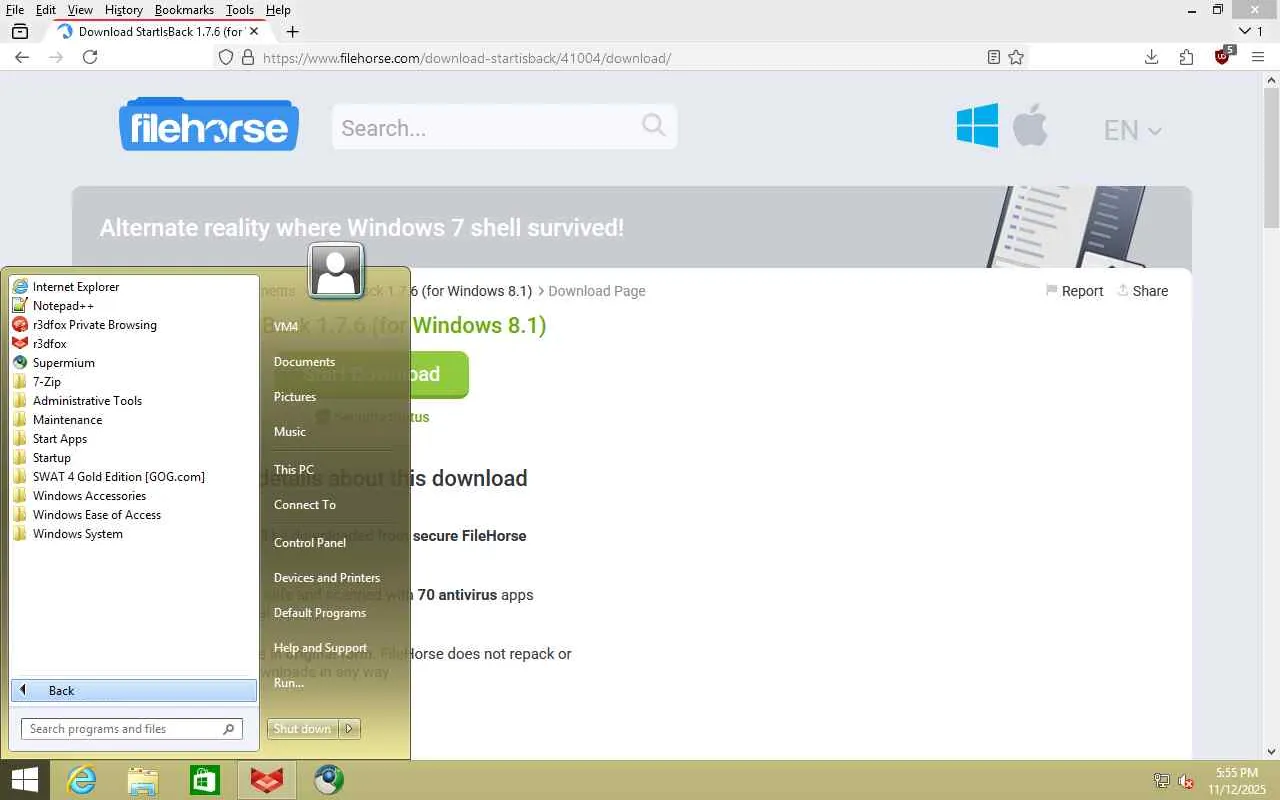The height and width of the screenshot is (800, 1280).
Task: Open a new tab with plus icon
Action: [292, 31]
